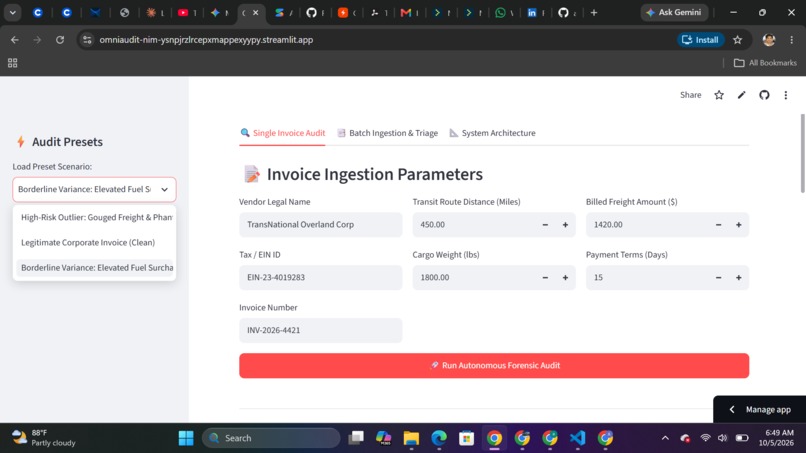Screen dimensions: 806x453
Task: Favorite the app with the Streamlit star icon
Action: 719,95
